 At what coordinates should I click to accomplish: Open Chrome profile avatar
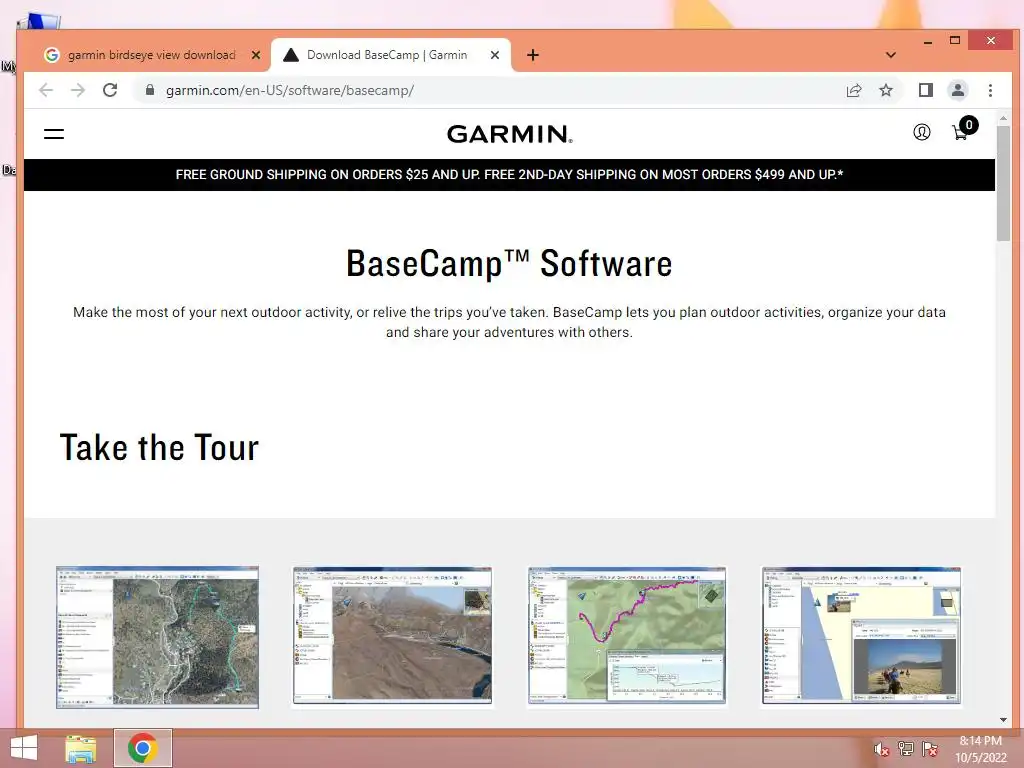coord(957,90)
